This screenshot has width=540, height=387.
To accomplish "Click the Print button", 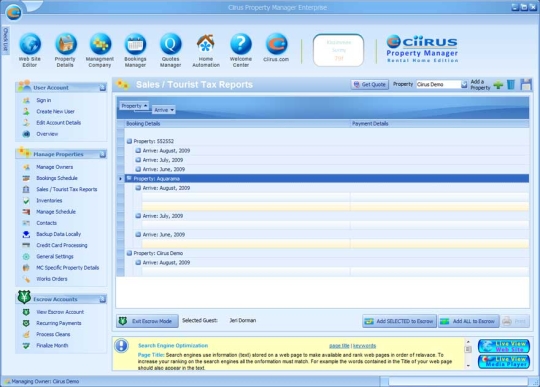I will [515, 321].
